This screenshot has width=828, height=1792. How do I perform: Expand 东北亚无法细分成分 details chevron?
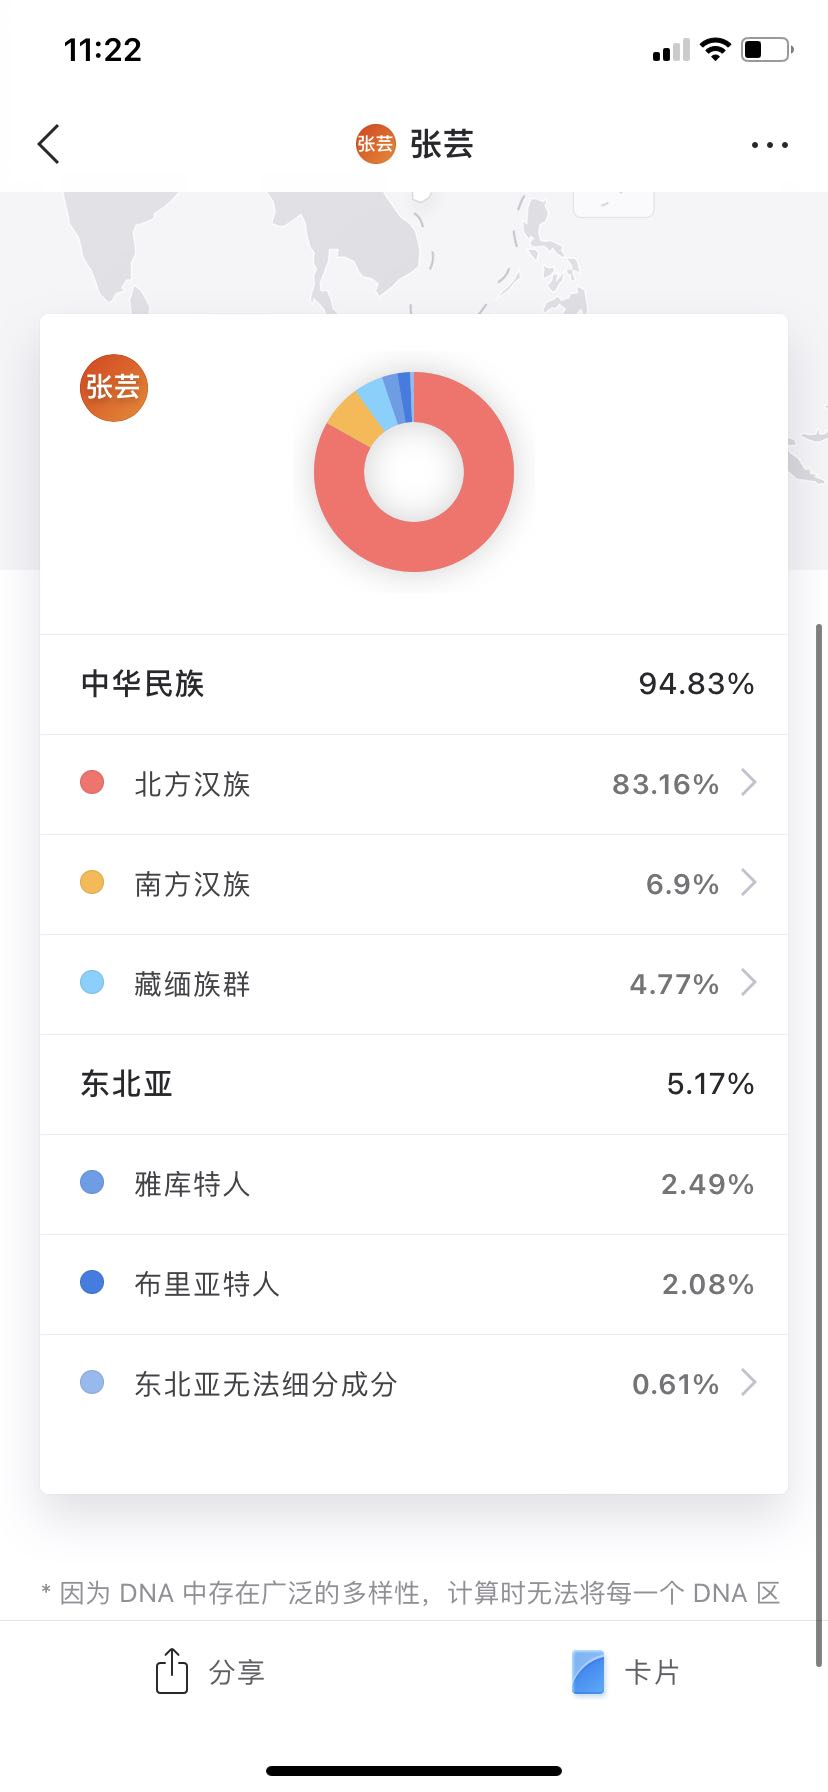click(x=748, y=1383)
